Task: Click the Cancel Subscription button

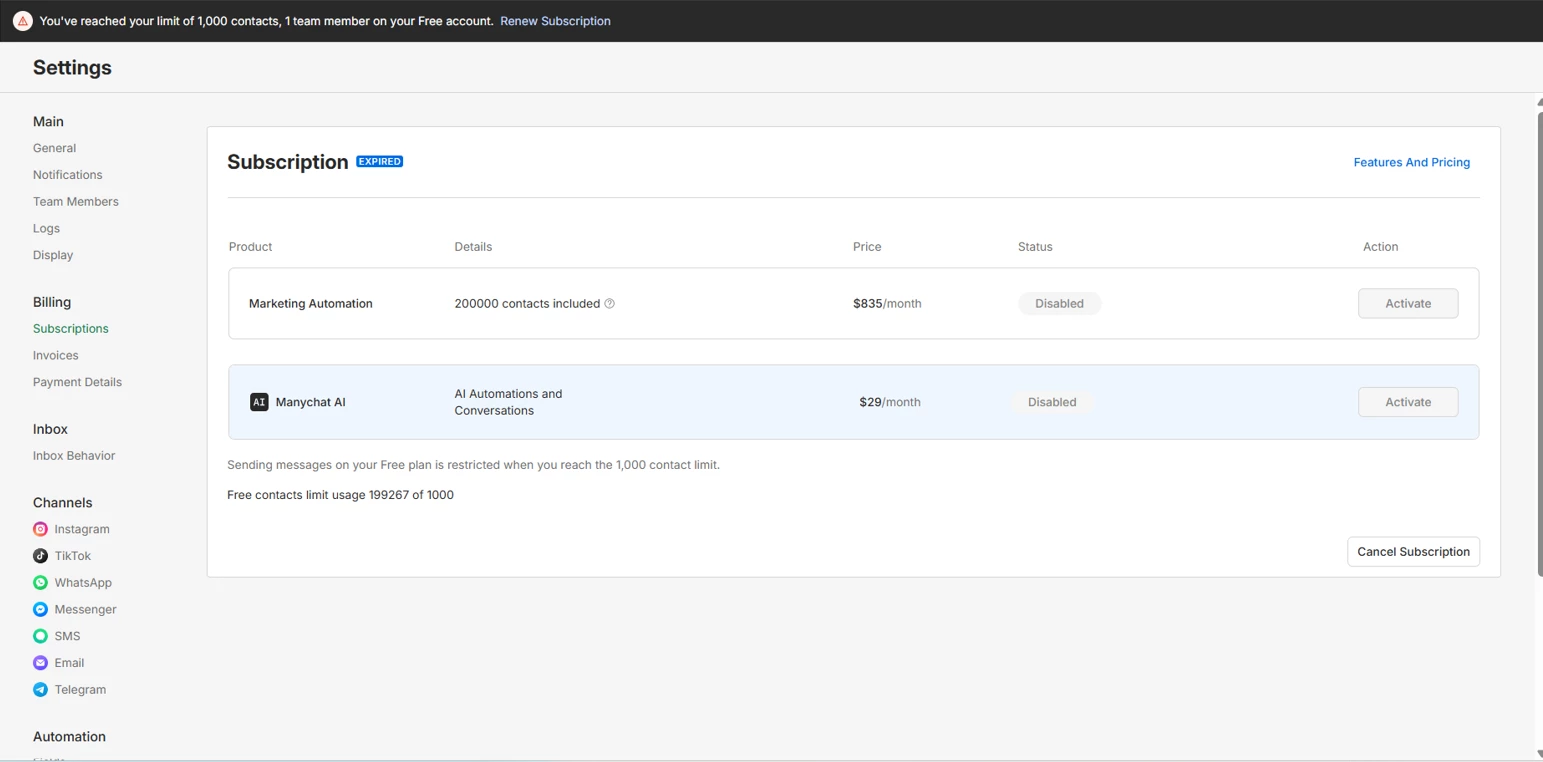Action: coord(1413,552)
